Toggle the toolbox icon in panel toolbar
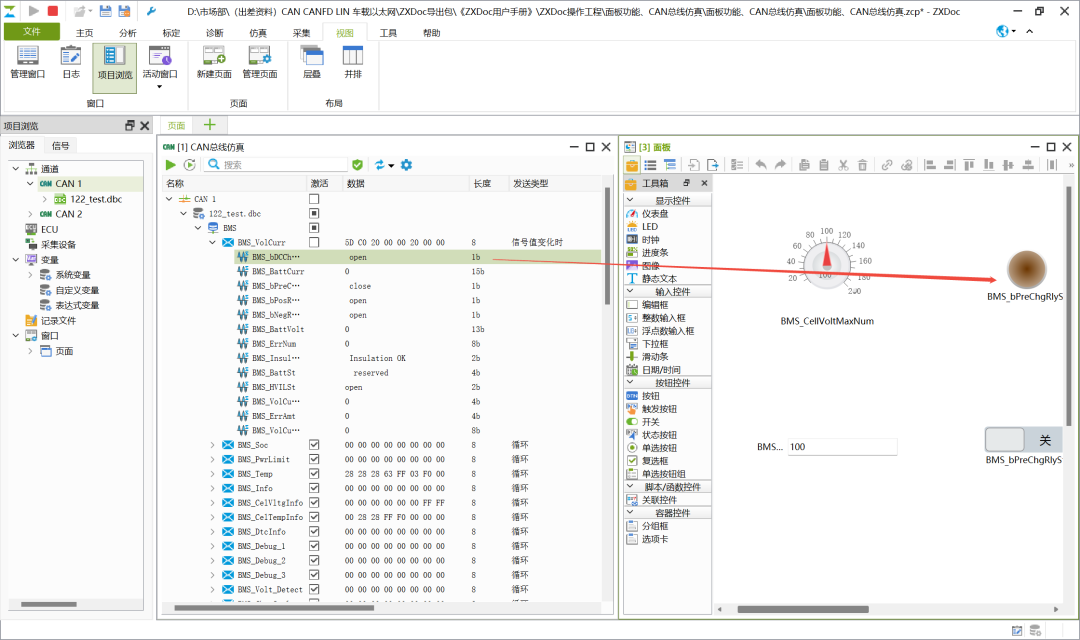This screenshot has width=1080, height=640. (632, 165)
